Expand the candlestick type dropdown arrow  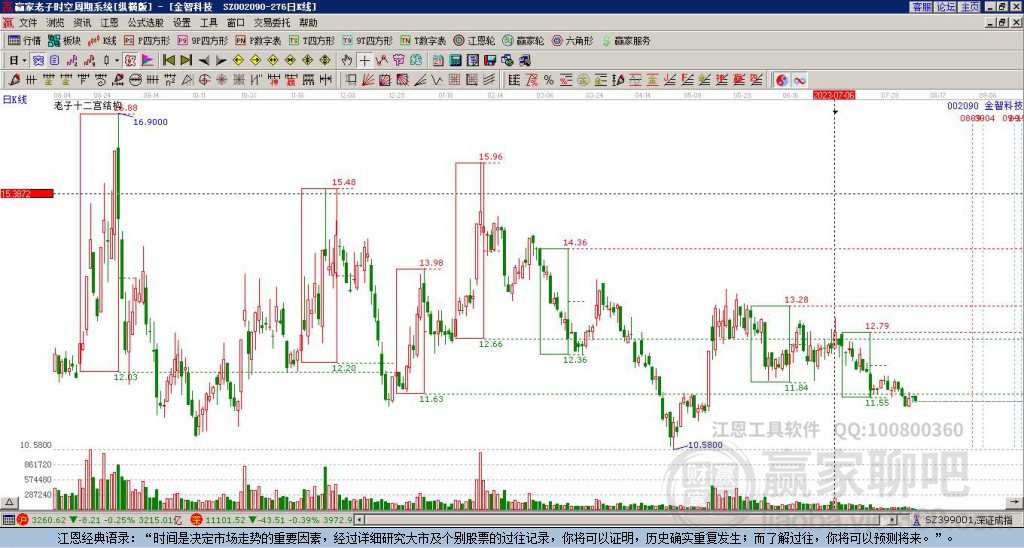[x=117, y=61]
